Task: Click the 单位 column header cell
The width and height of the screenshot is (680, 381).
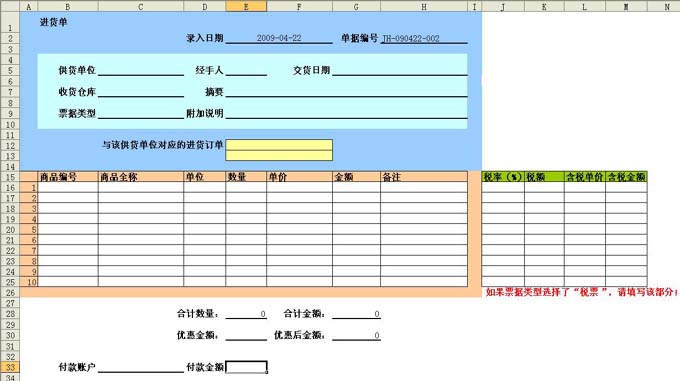Action: coord(205,177)
